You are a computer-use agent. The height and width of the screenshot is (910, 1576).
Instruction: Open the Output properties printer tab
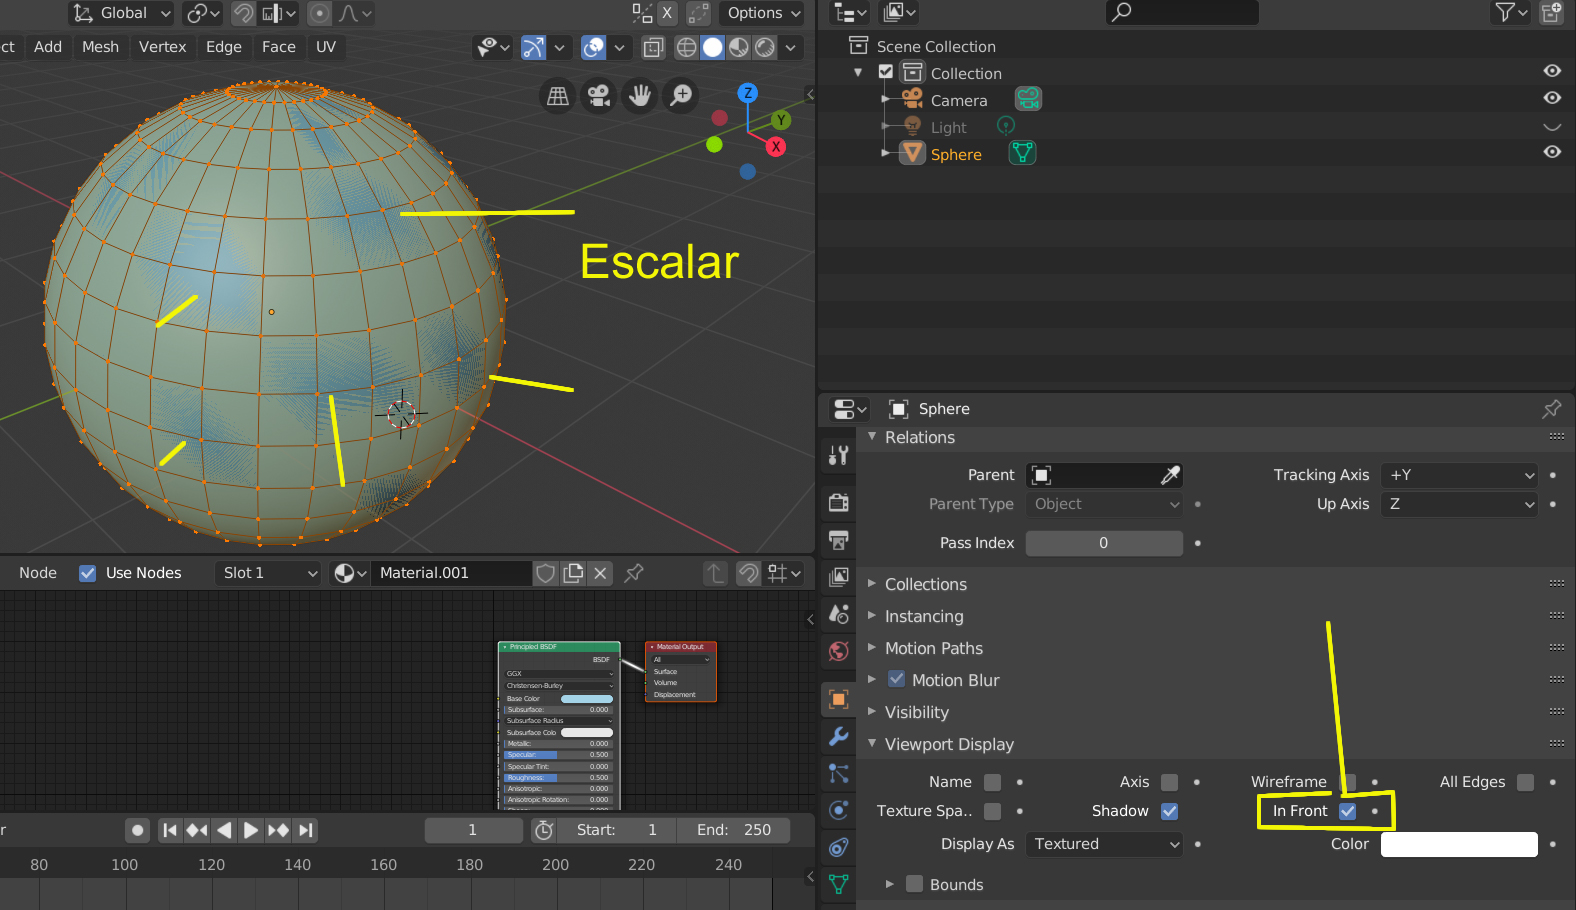coord(838,540)
